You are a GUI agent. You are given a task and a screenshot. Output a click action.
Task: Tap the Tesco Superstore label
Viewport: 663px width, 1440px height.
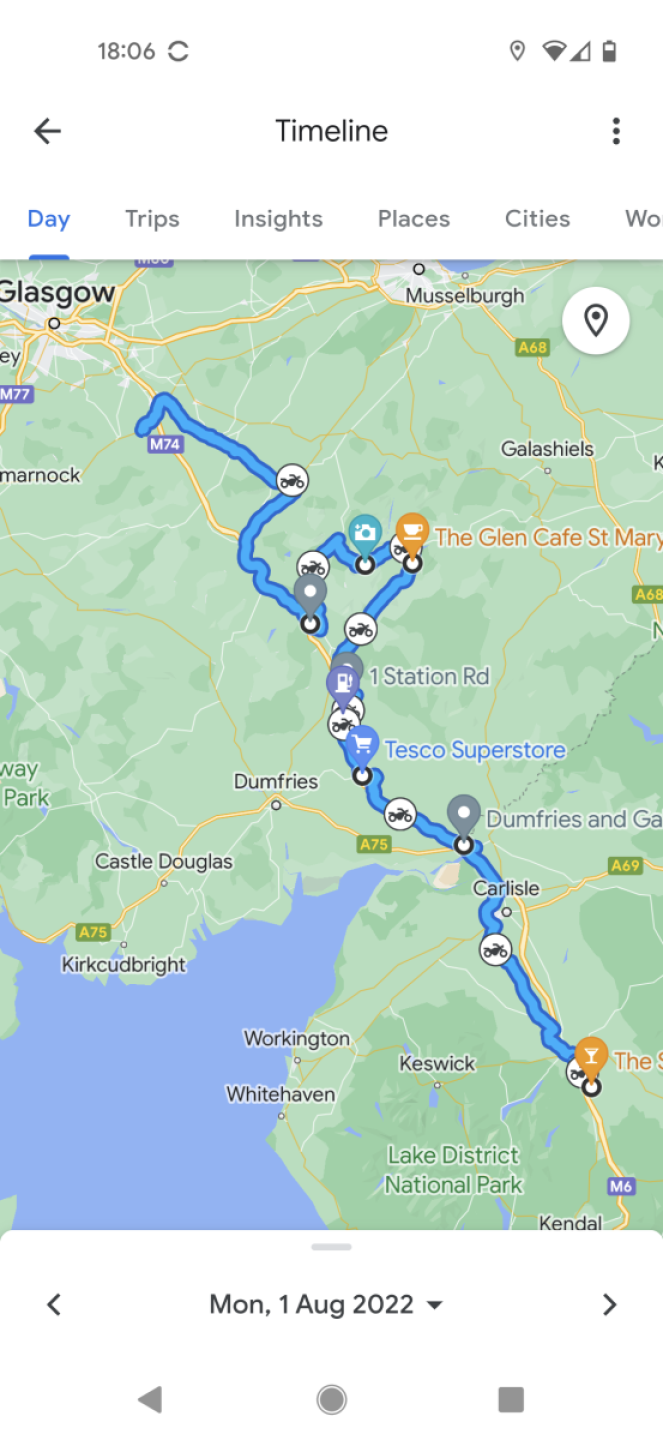click(475, 750)
